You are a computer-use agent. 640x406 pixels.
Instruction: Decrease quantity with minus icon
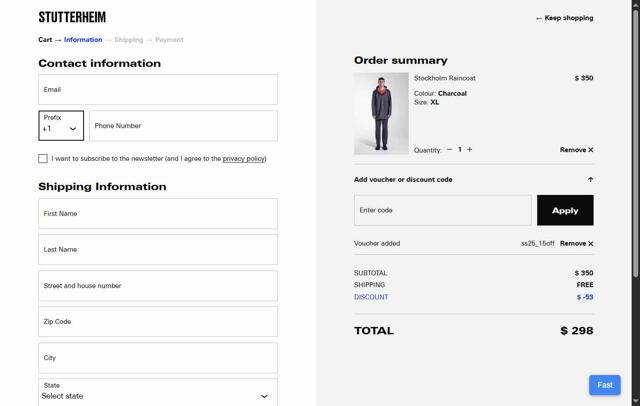tap(449, 150)
